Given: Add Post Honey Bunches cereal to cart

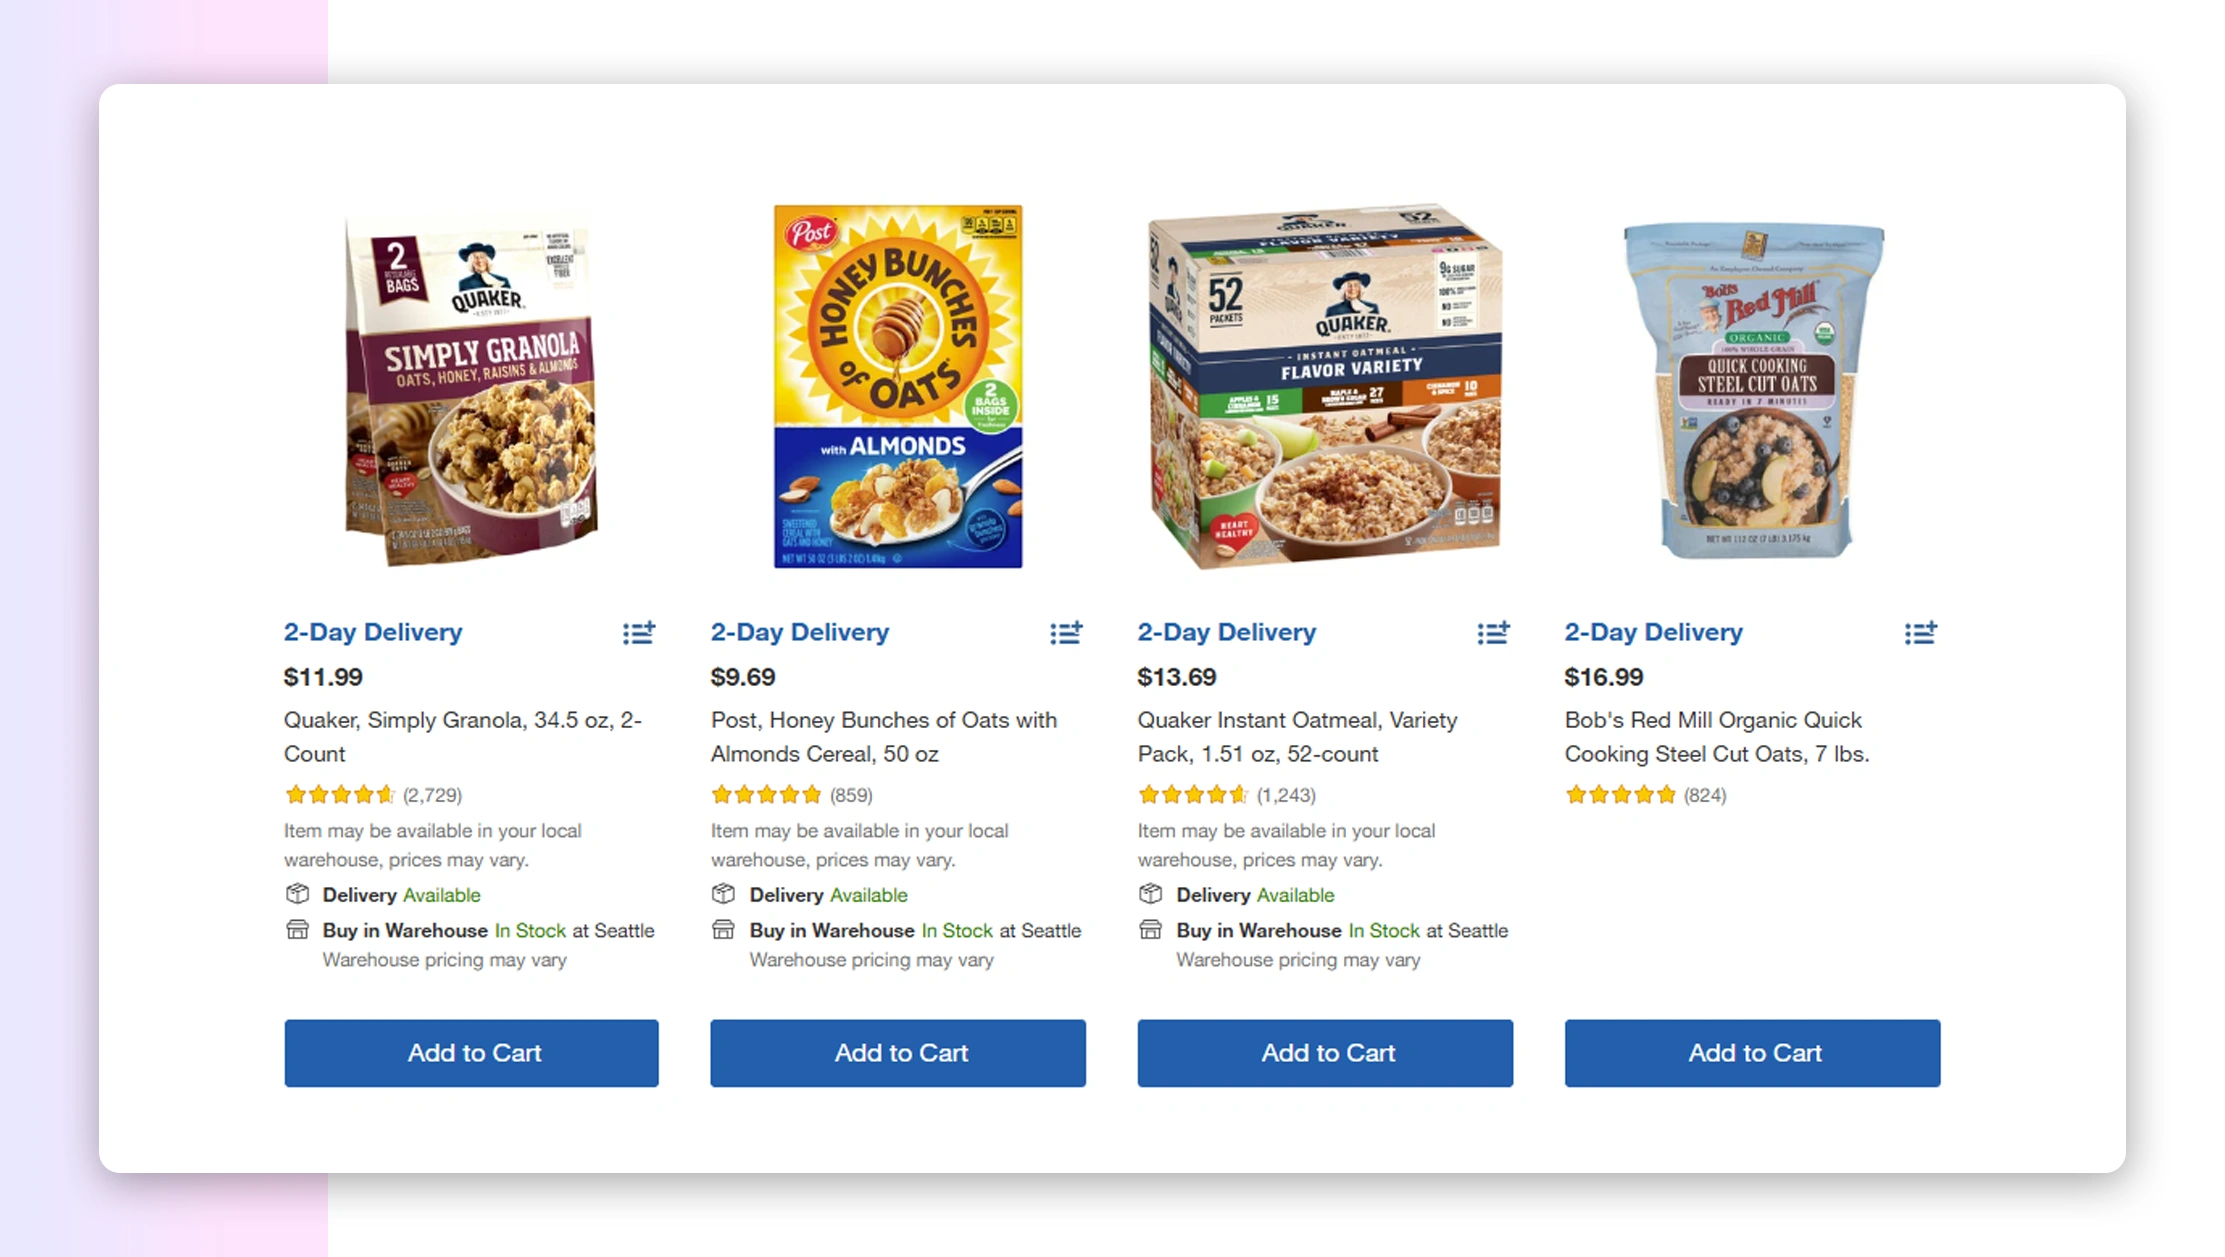Looking at the screenshot, I should point(898,1053).
